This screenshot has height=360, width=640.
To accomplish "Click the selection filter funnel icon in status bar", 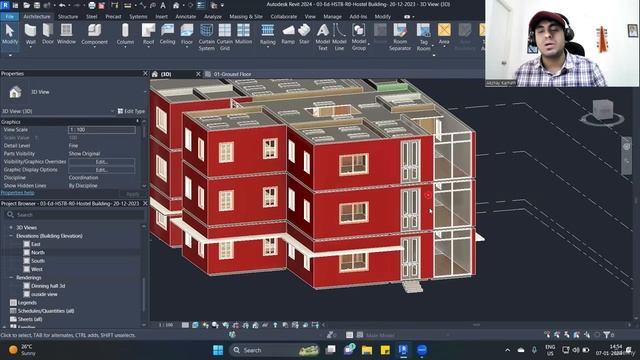I will (x=607, y=335).
